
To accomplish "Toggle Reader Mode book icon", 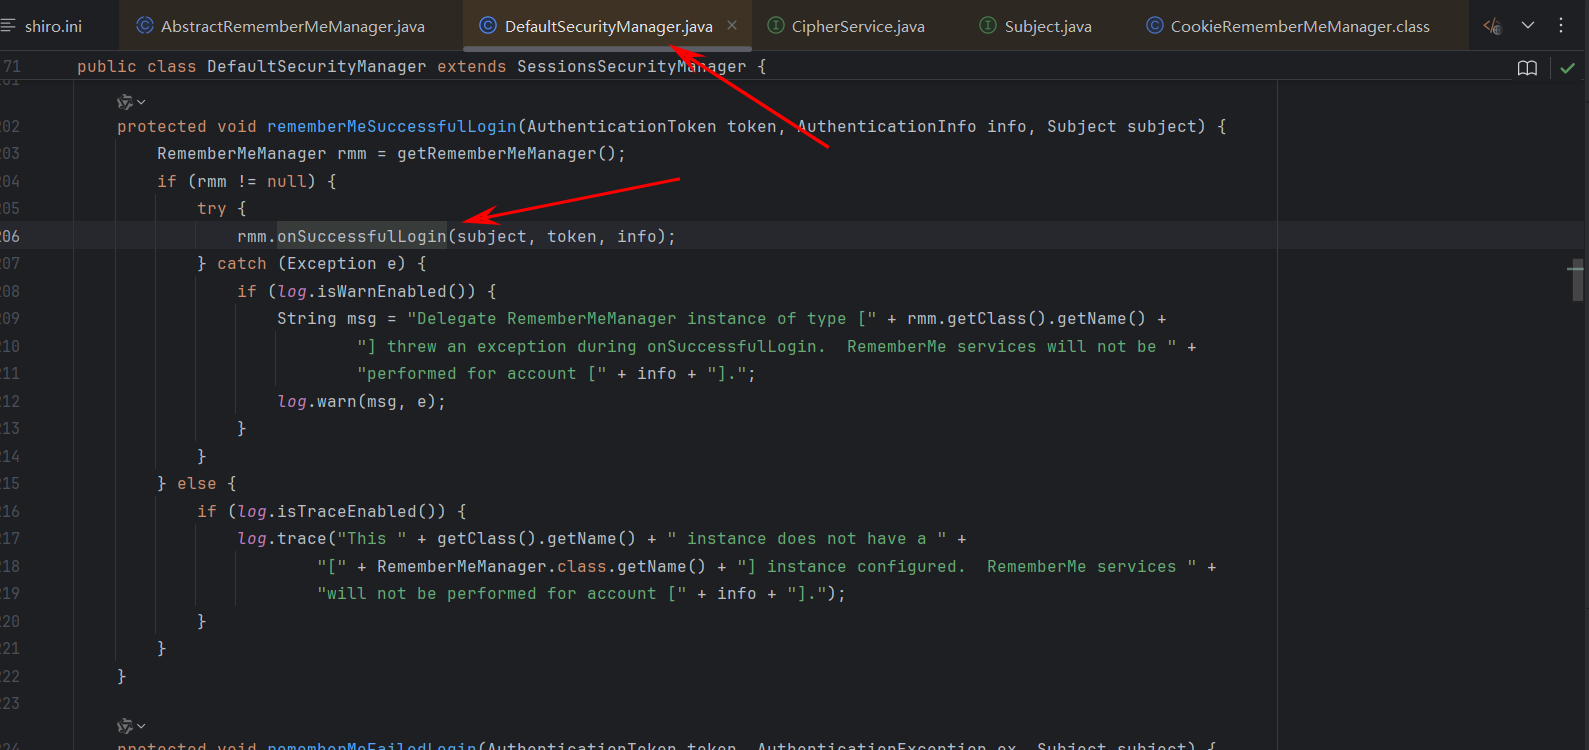I will 1527,68.
